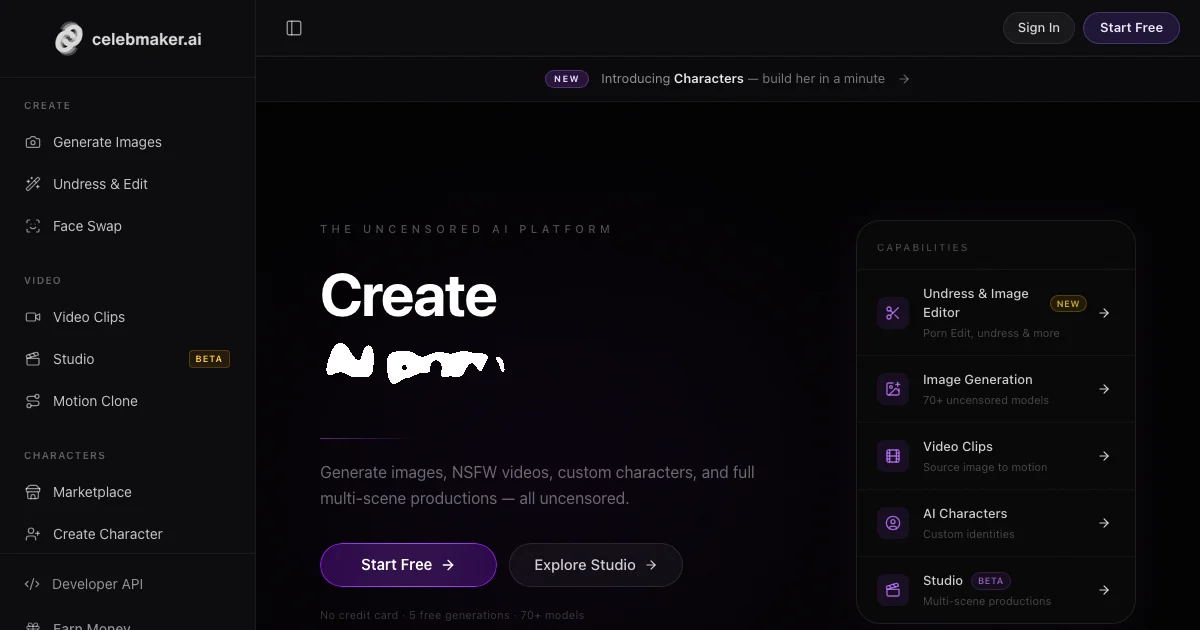This screenshot has height=630, width=1200.
Task: Click the NEW badge on the Undress & Image Editor row
Action: [x=1068, y=304]
